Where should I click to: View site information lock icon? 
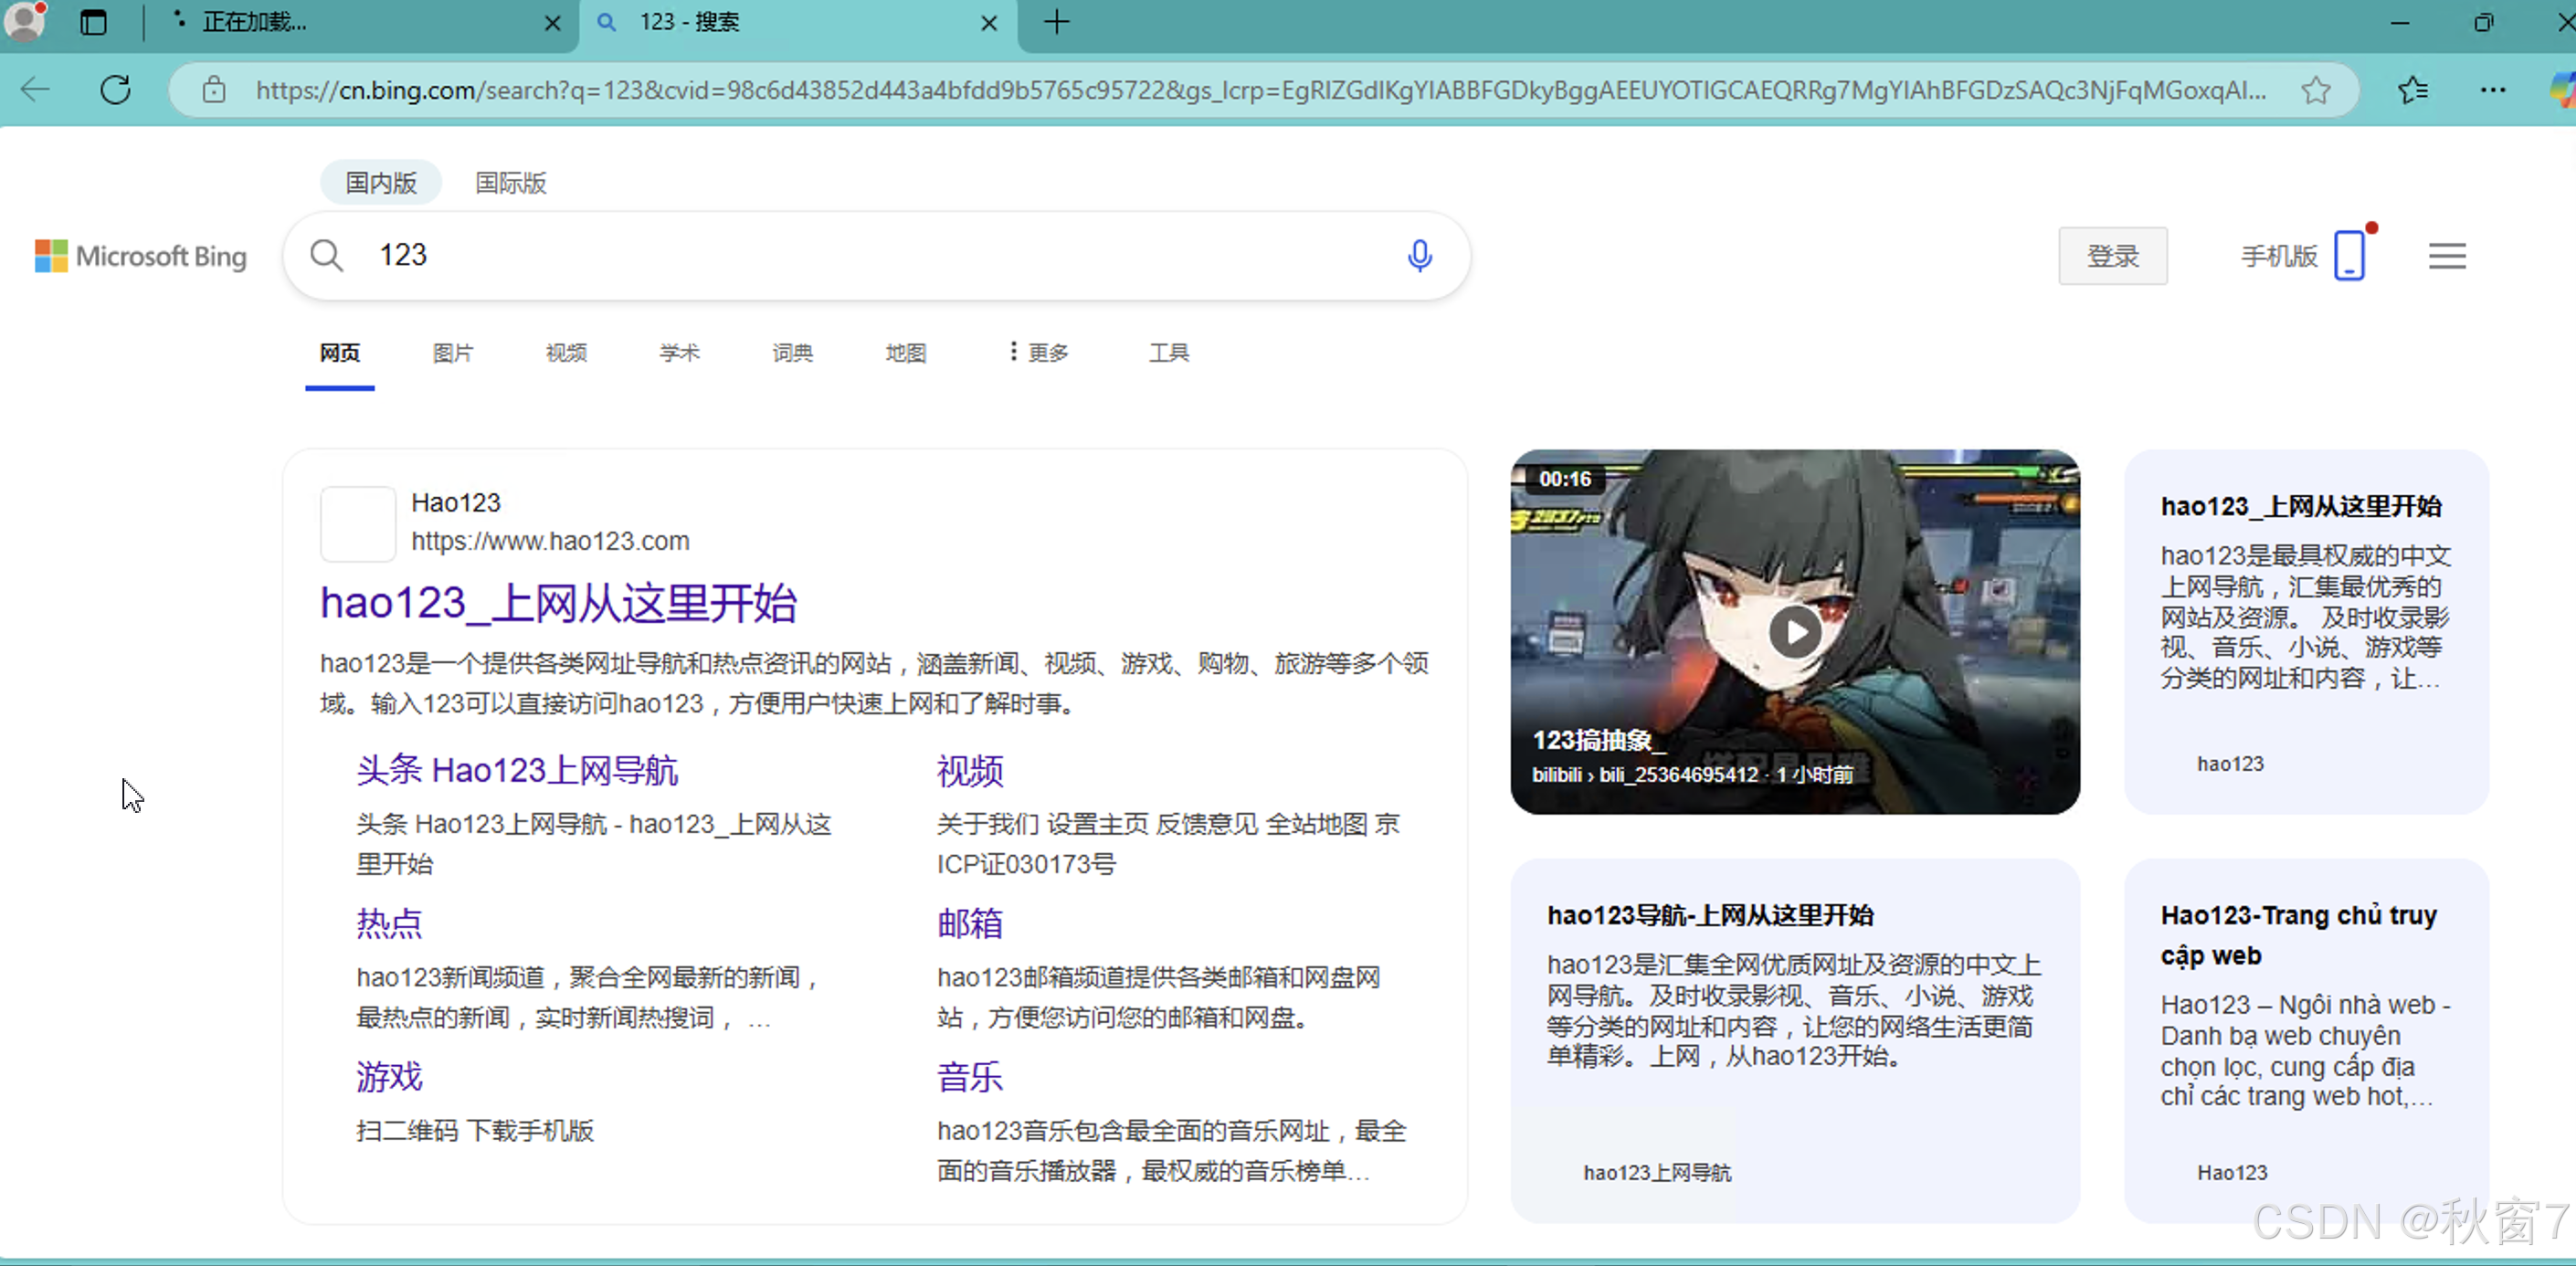tap(213, 90)
